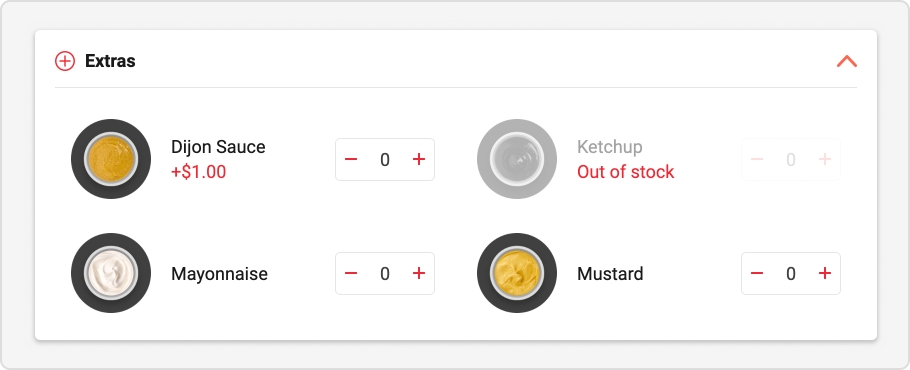Click the Out of stock label

[626, 172]
